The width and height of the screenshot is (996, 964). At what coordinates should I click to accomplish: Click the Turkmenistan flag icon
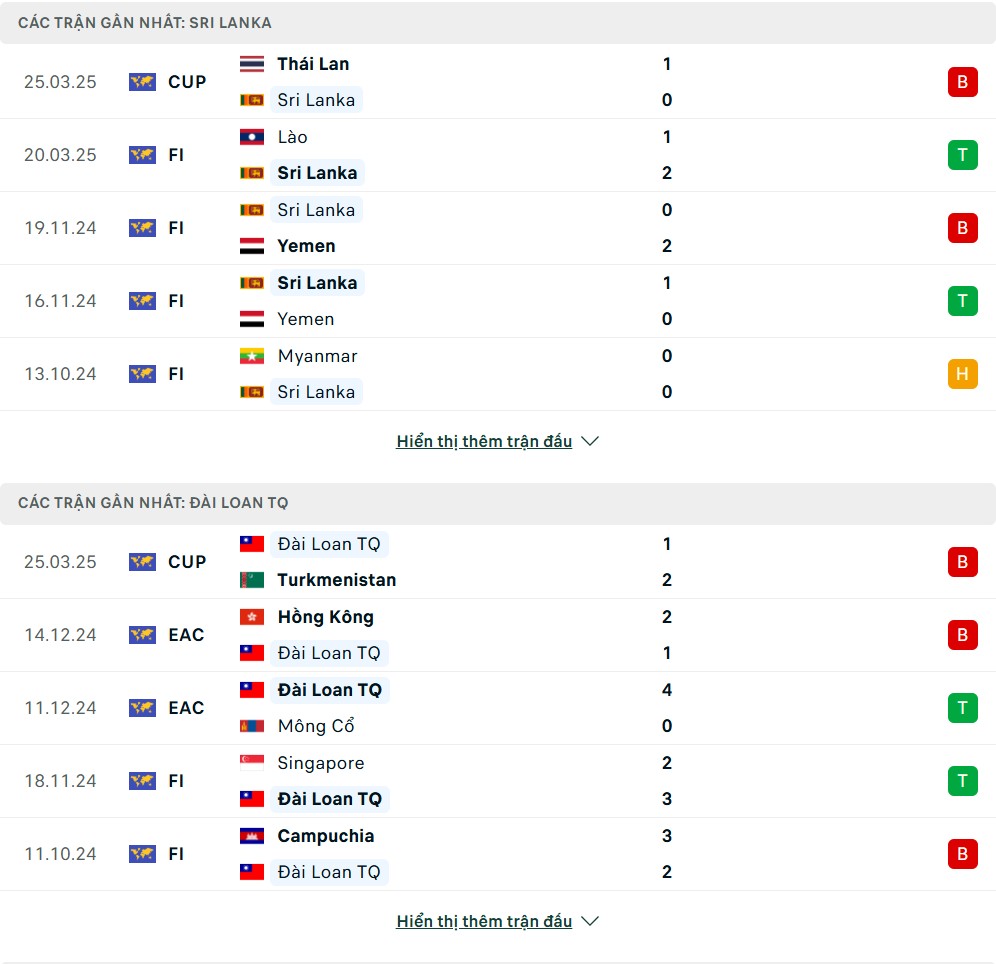tap(252, 580)
